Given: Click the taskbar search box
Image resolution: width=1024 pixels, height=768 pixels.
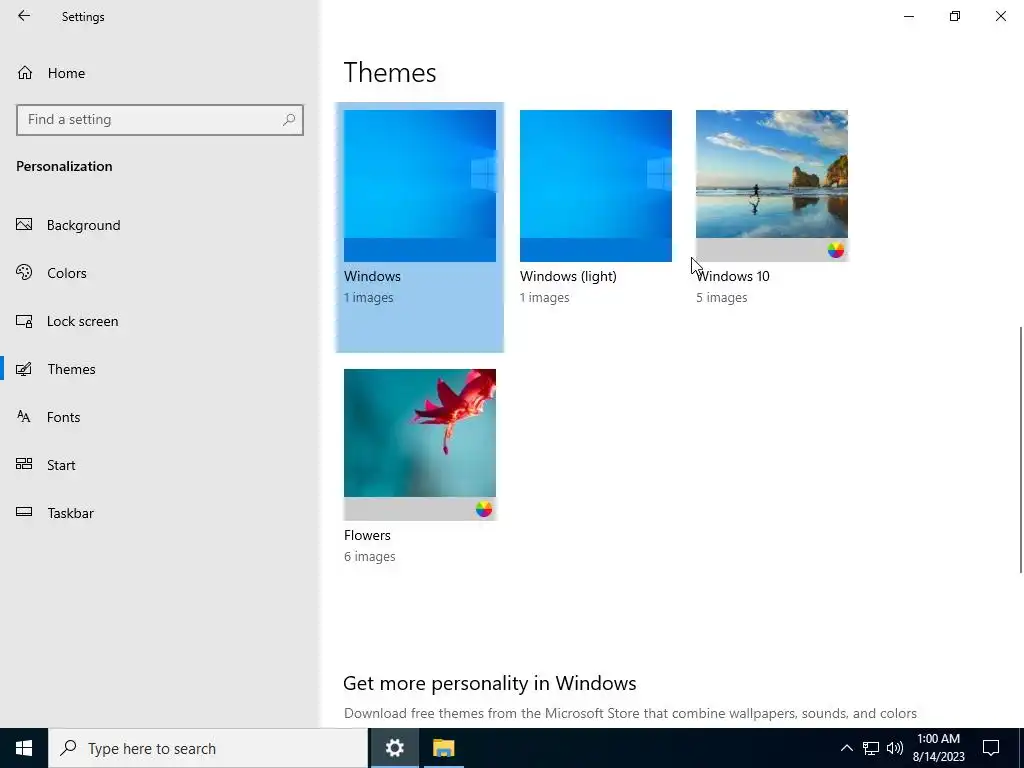Looking at the screenshot, I should pos(208,748).
